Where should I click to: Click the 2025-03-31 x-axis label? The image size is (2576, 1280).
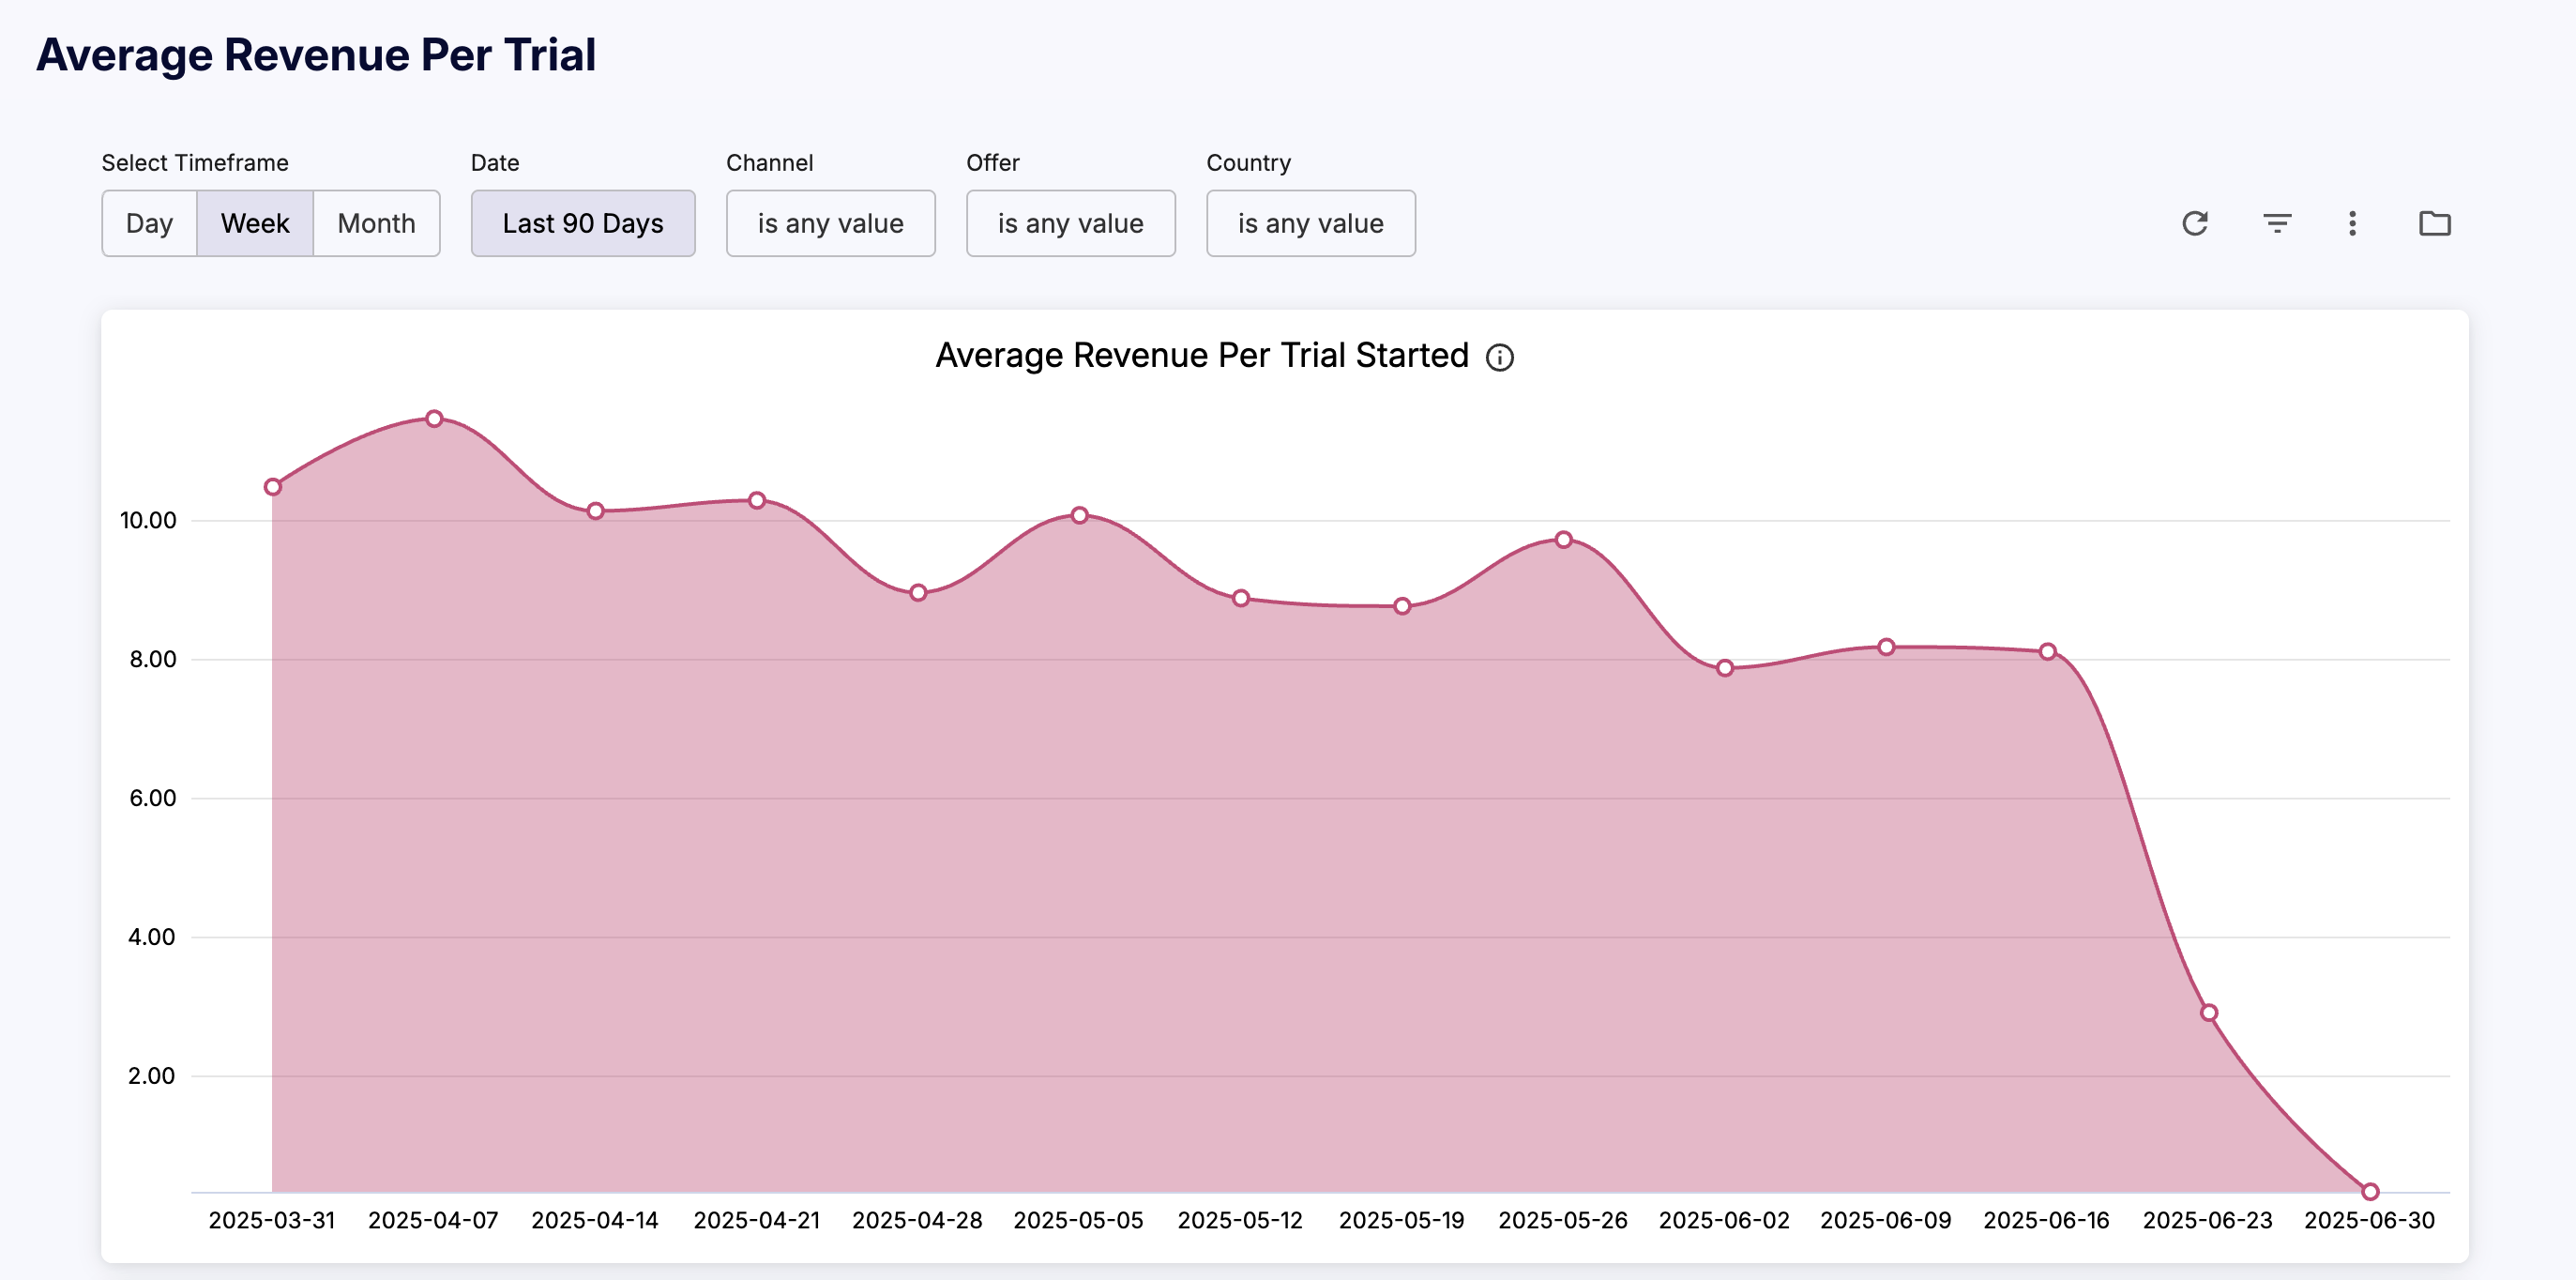click(x=272, y=1220)
